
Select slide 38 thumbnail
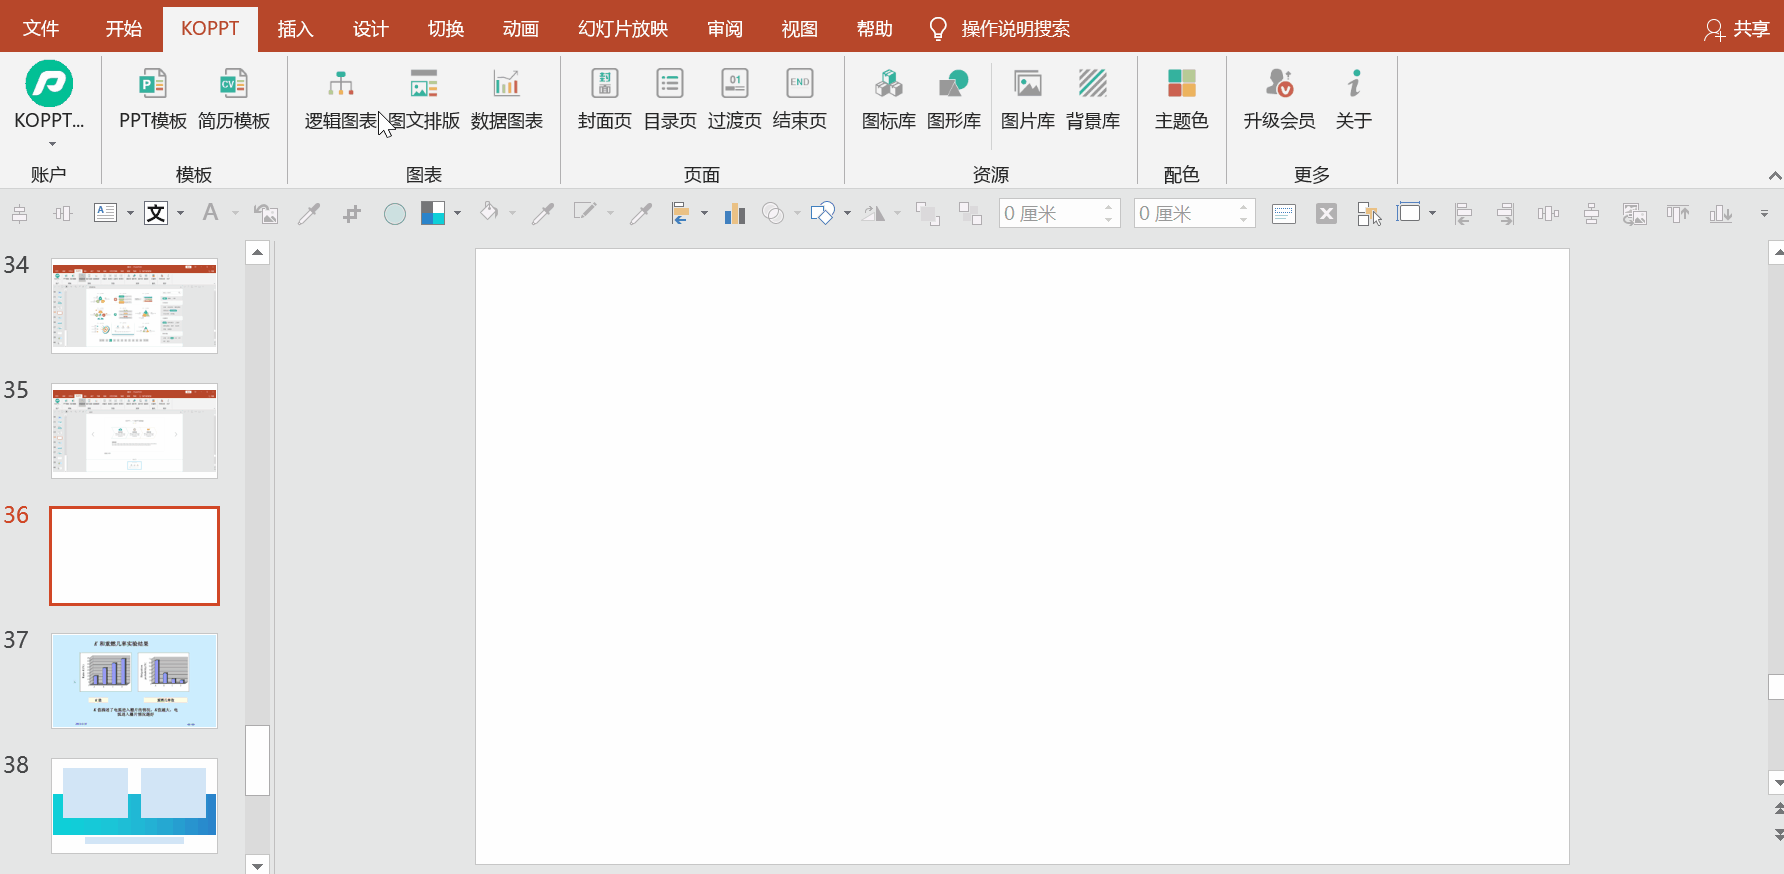point(134,806)
